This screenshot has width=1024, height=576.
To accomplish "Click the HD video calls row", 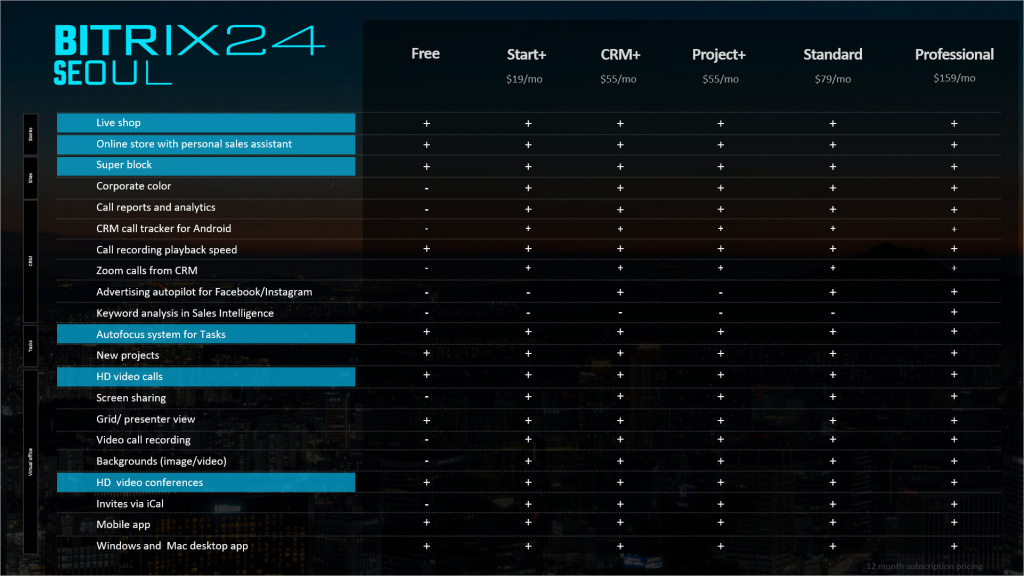I will coord(206,376).
